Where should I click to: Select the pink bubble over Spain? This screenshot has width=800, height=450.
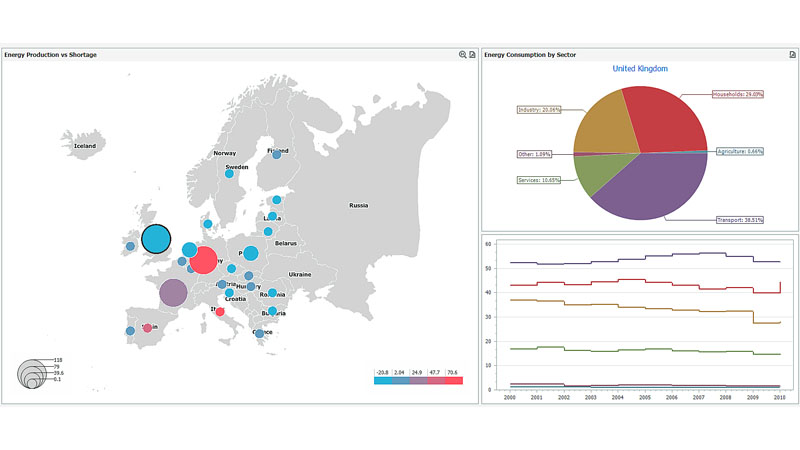(x=147, y=328)
